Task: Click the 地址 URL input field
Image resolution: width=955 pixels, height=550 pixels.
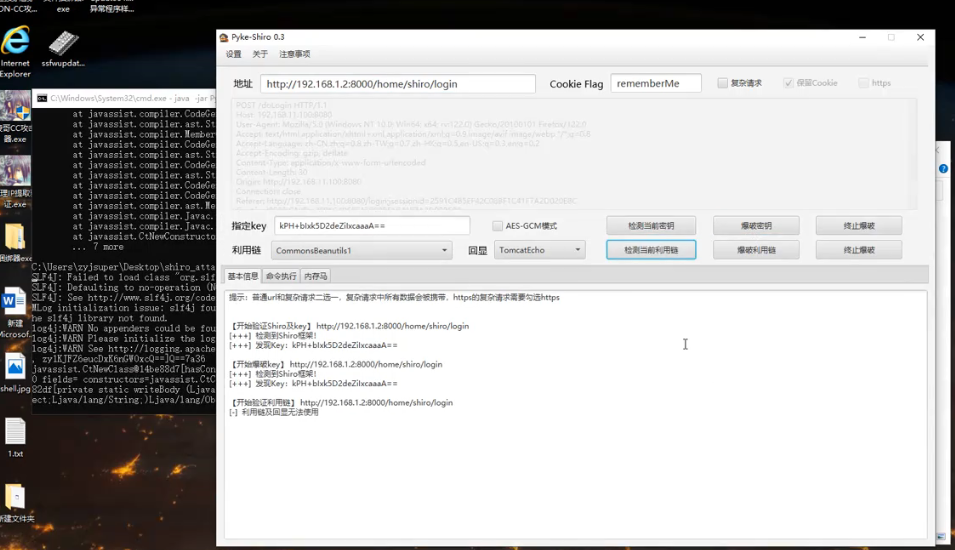Action: [x=398, y=84]
